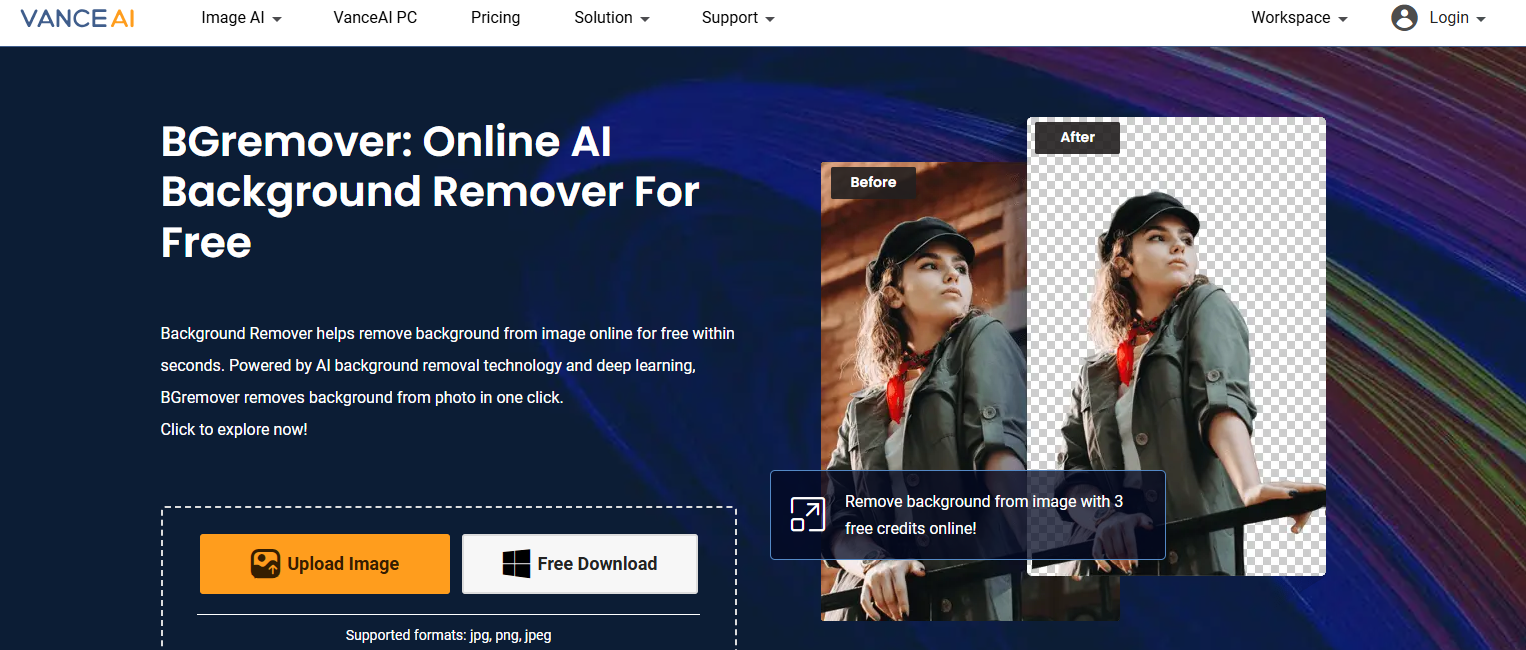Click the 3 free credits banner text
This screenshot has width=1526, height=650.
(983, 515)
